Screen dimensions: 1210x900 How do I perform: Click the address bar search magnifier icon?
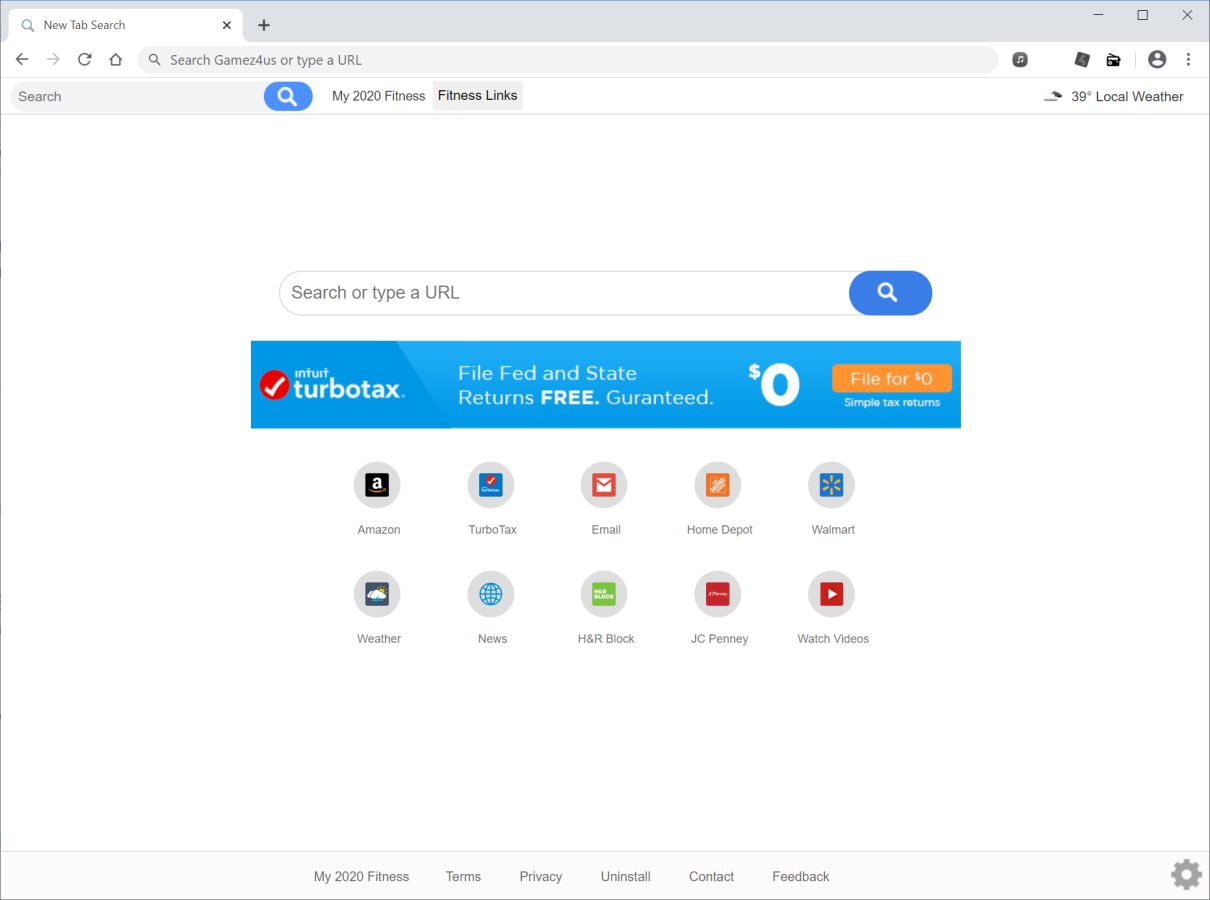155,60
